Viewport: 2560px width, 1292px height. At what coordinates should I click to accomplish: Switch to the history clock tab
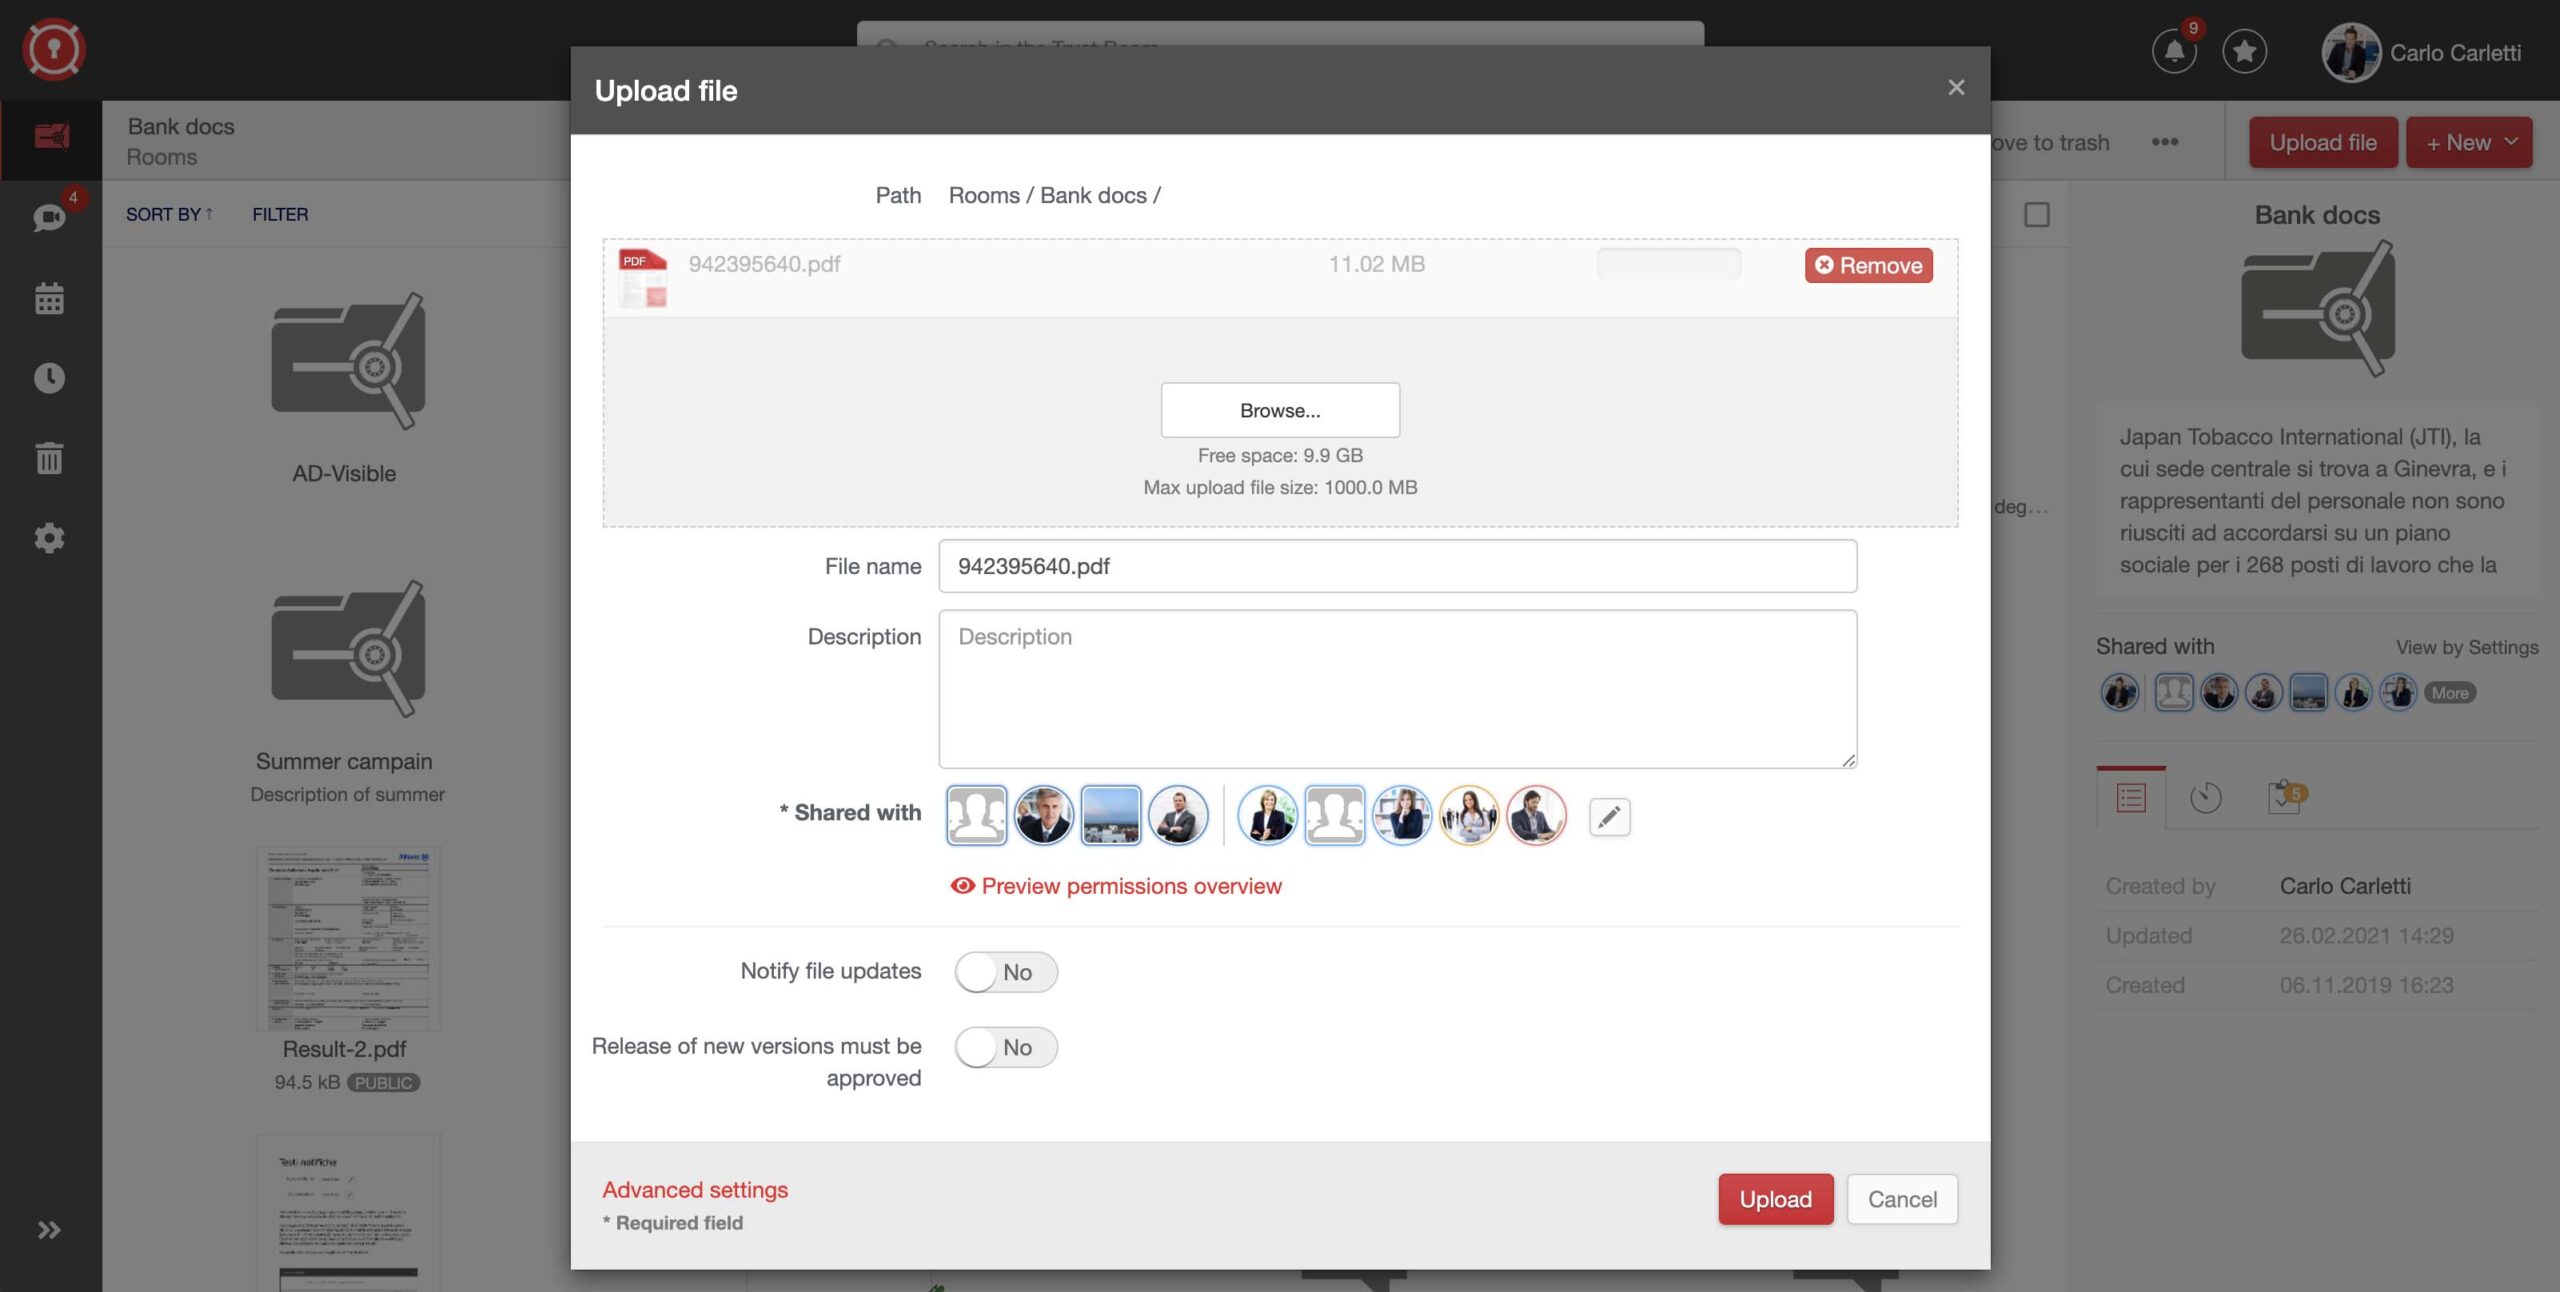tap(2205, 797)
